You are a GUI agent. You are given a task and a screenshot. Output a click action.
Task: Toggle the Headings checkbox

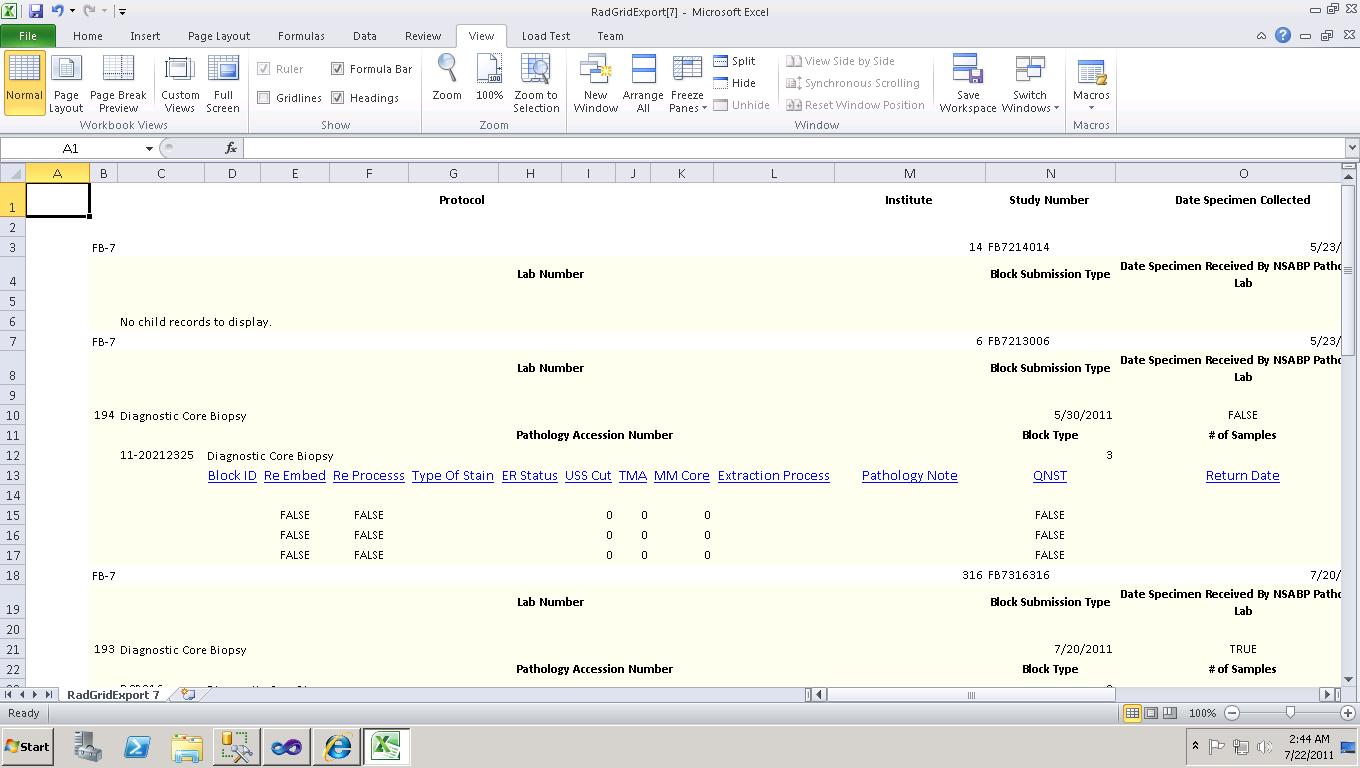tap(338, 98)
